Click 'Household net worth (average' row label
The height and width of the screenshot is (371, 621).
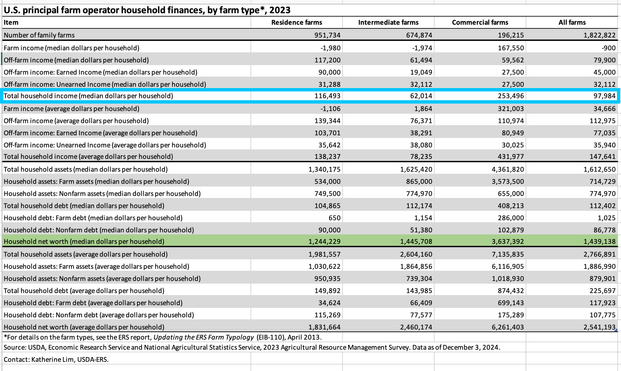(x=84, y=327)
